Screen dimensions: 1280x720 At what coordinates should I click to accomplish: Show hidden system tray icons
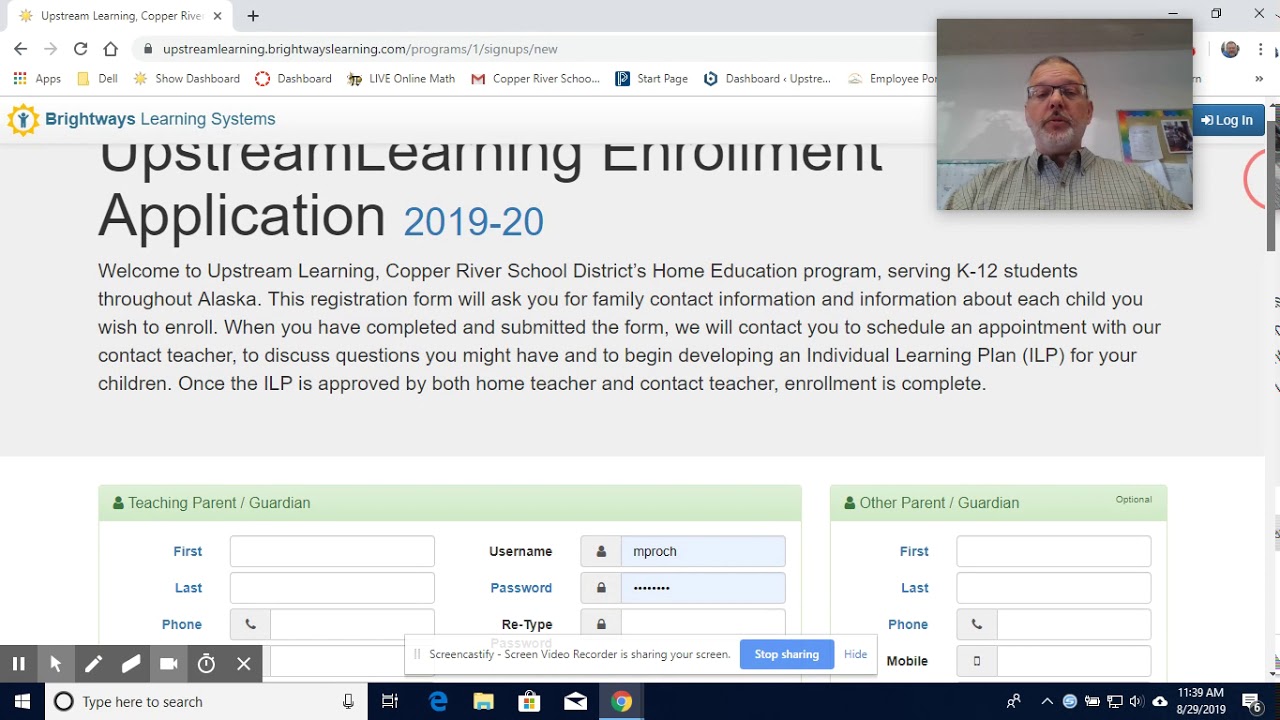coord(1047,702)
